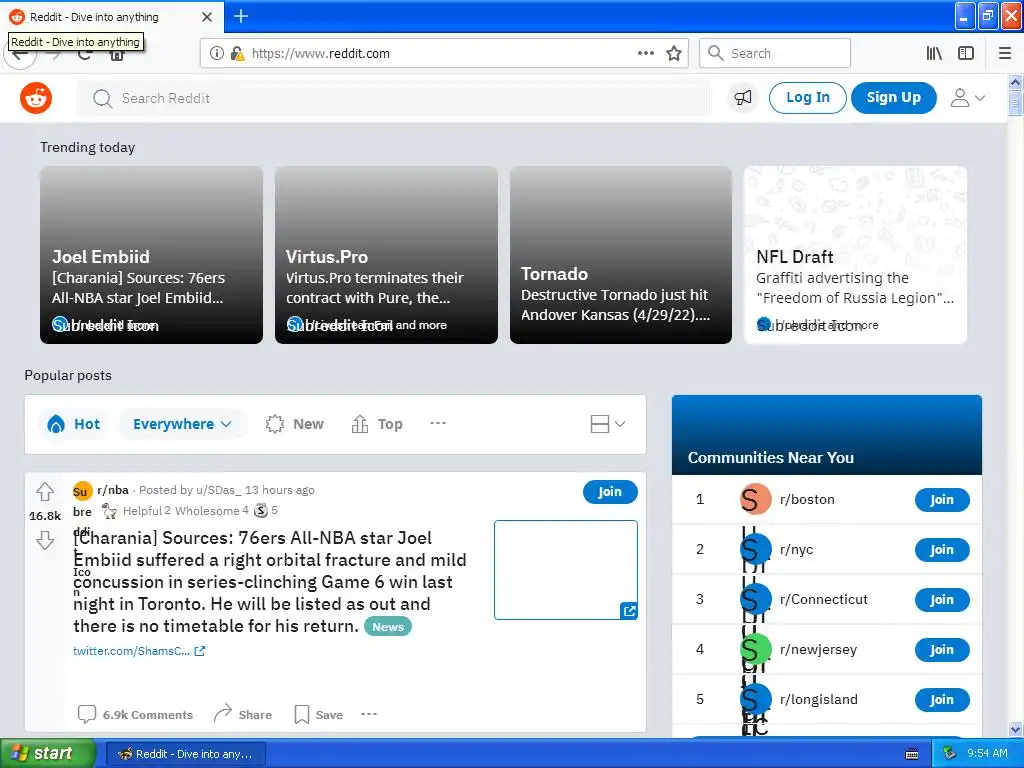Open the user profile dropdown menu
The width and height of the screenshot is (1024, 768).
967,98
